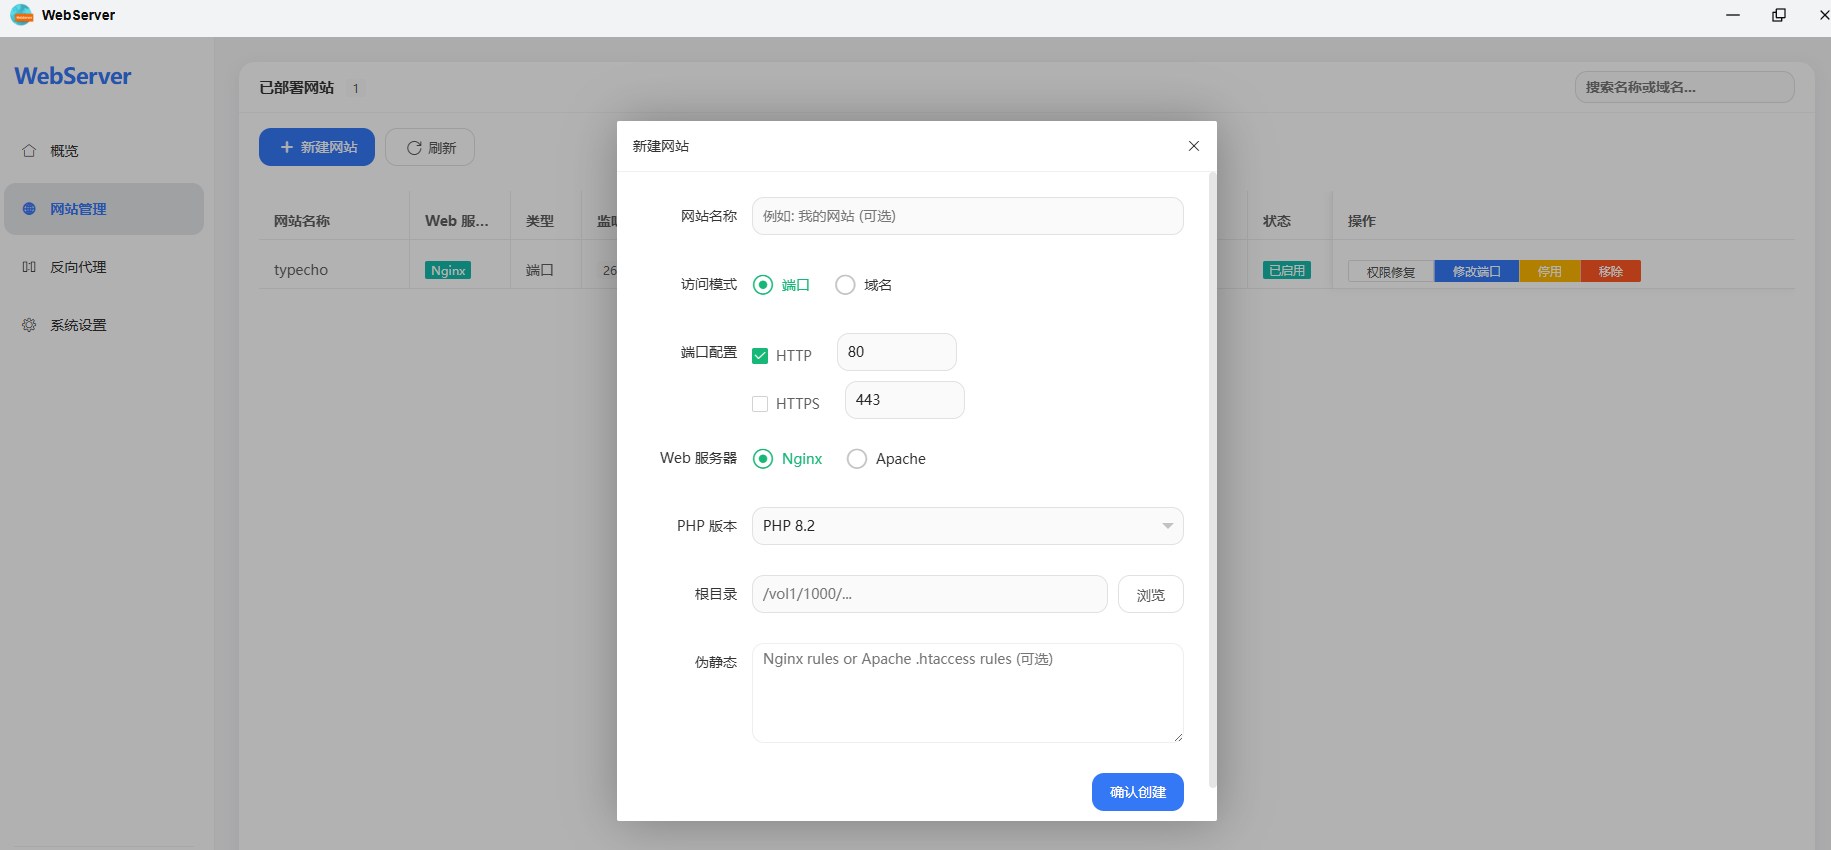The height and width of the screenshot is (850, 1831).
Task: Open the PHP 版本 dropdown
Action: click(968, 526)
